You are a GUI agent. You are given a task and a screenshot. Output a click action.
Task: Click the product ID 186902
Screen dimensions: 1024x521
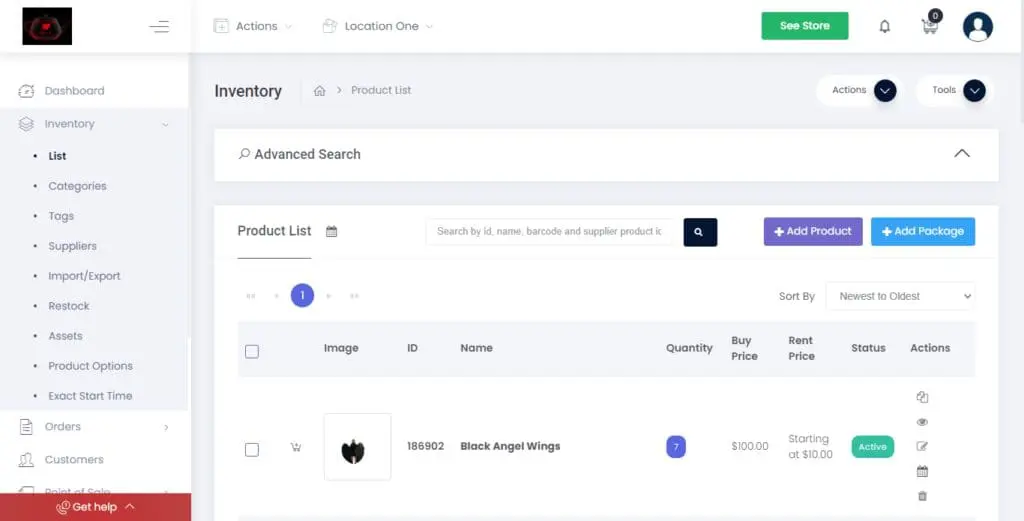(x=426, y=447)
